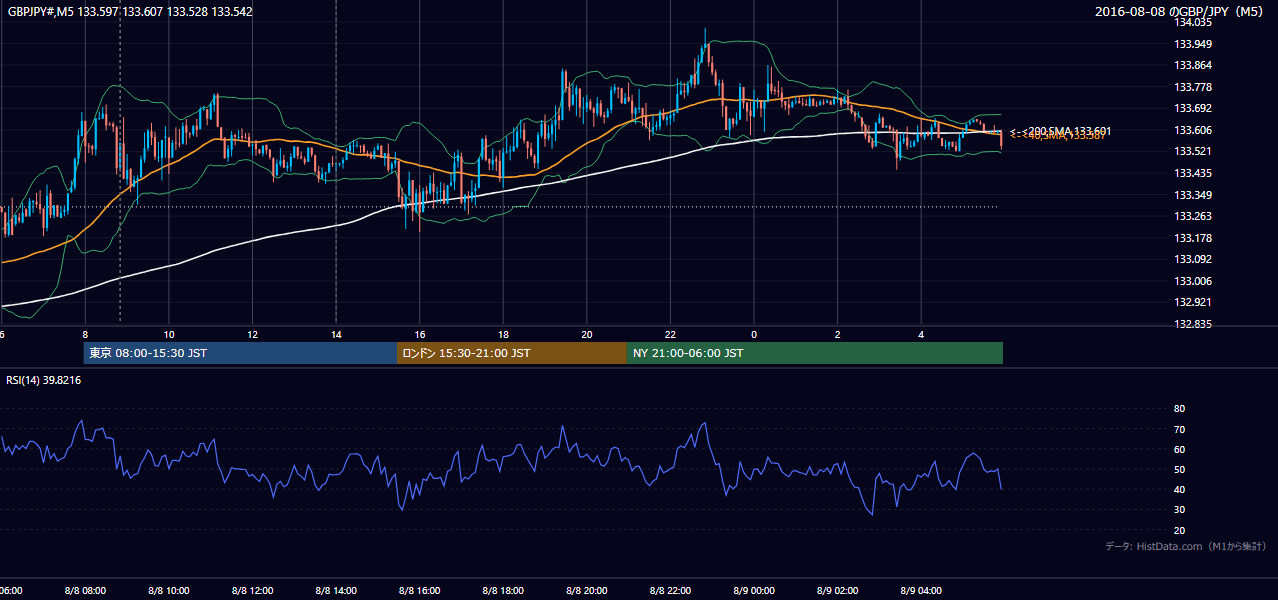Click the 8/8 14:00 date axis label
This screenshot has height=600, width=1278.
(336, 591)
